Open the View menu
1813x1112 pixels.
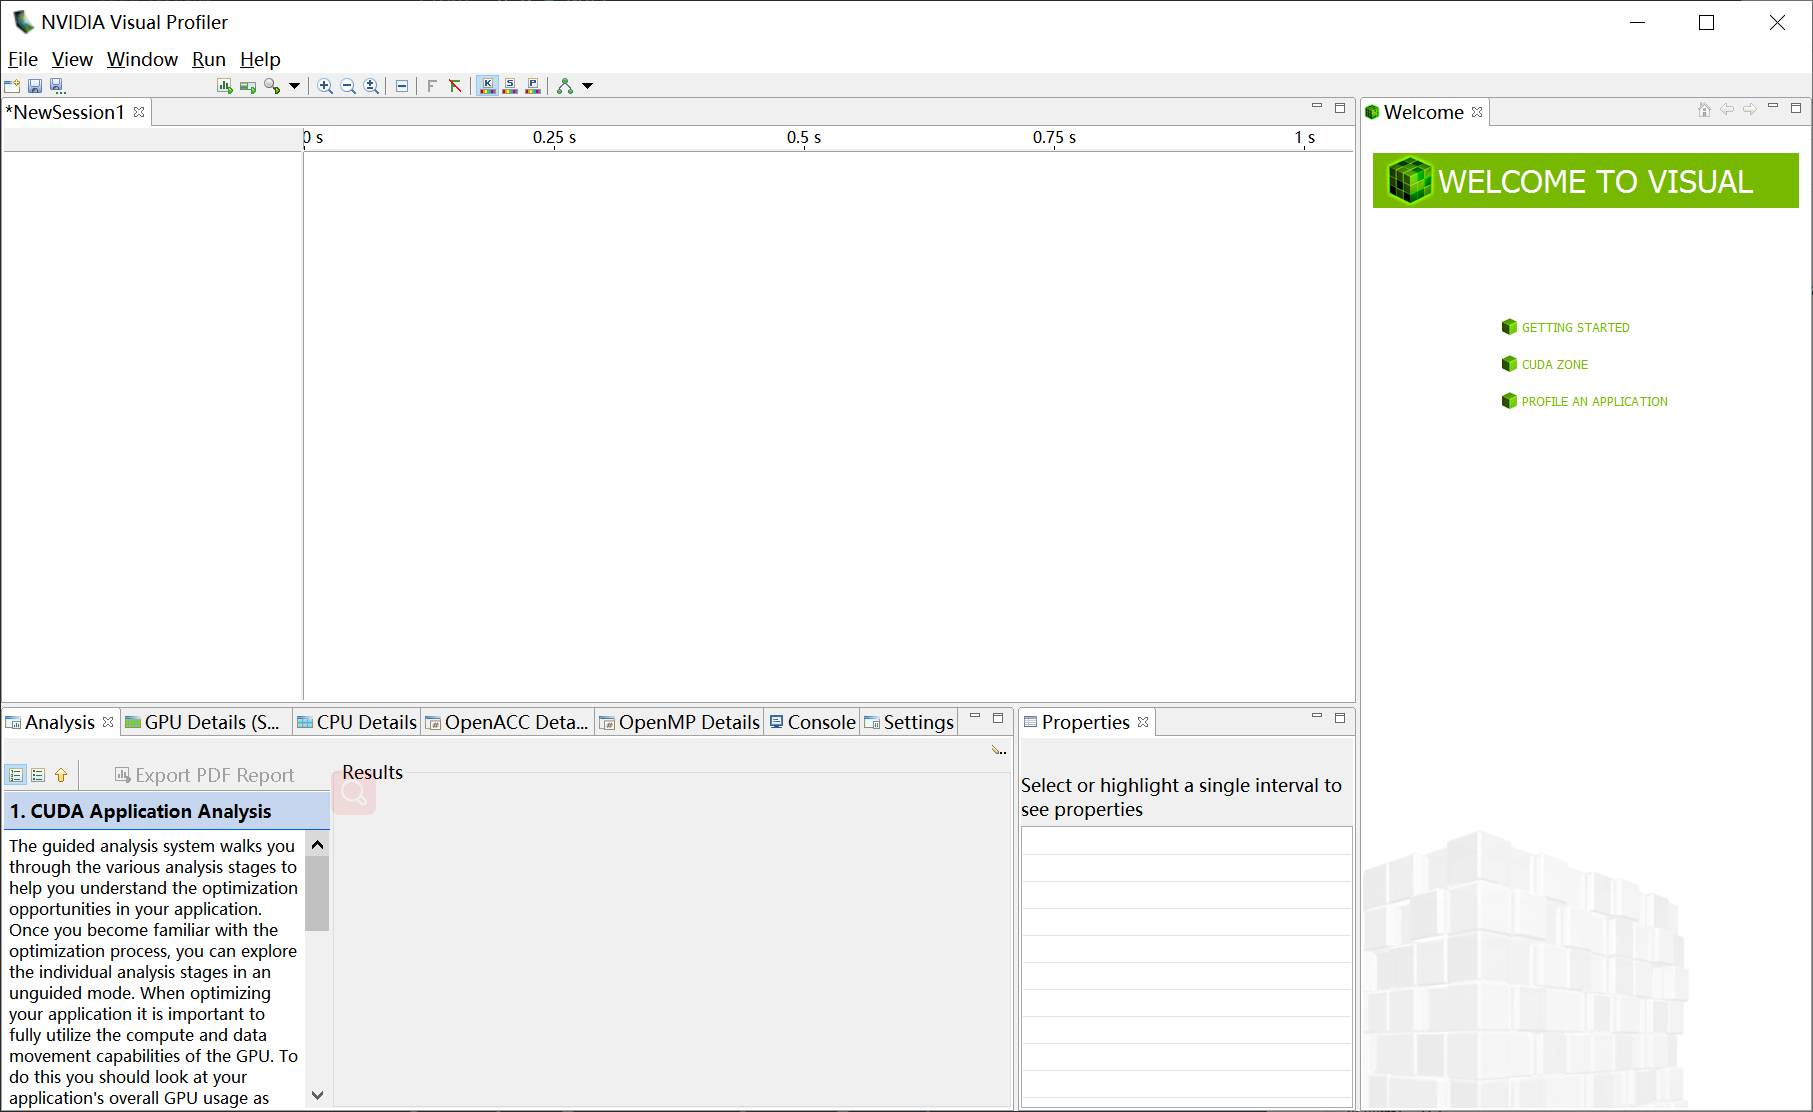(72, 59)
